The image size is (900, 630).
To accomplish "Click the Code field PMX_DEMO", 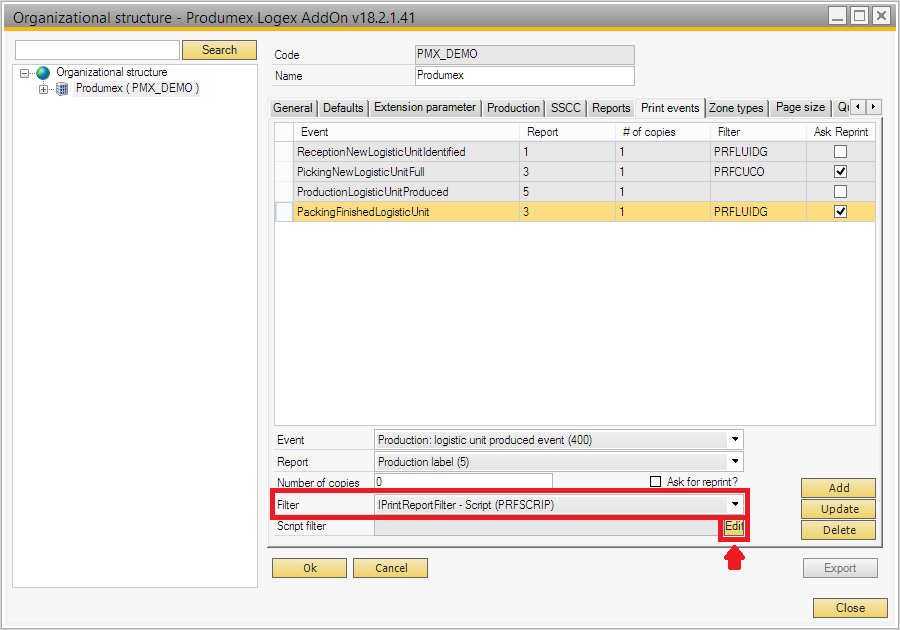I will (525, 55).
